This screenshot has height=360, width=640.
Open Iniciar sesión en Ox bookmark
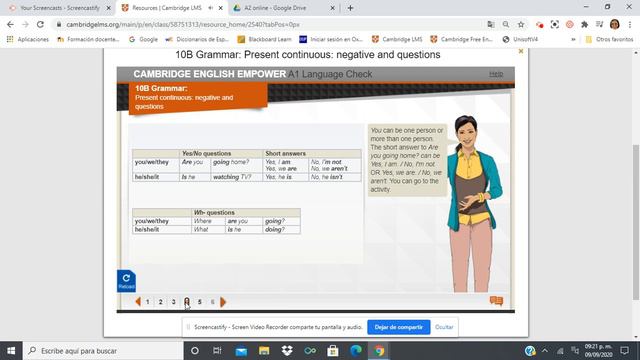[x=331, y=39]
